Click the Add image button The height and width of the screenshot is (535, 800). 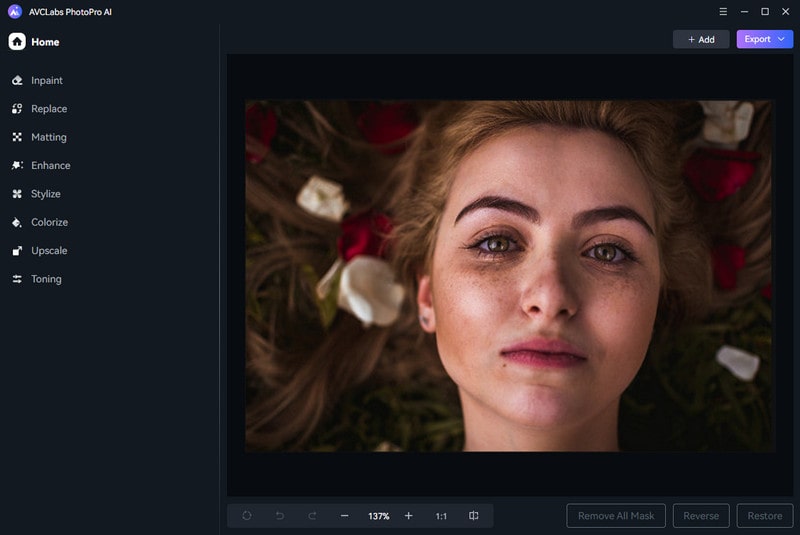point(701,39)
